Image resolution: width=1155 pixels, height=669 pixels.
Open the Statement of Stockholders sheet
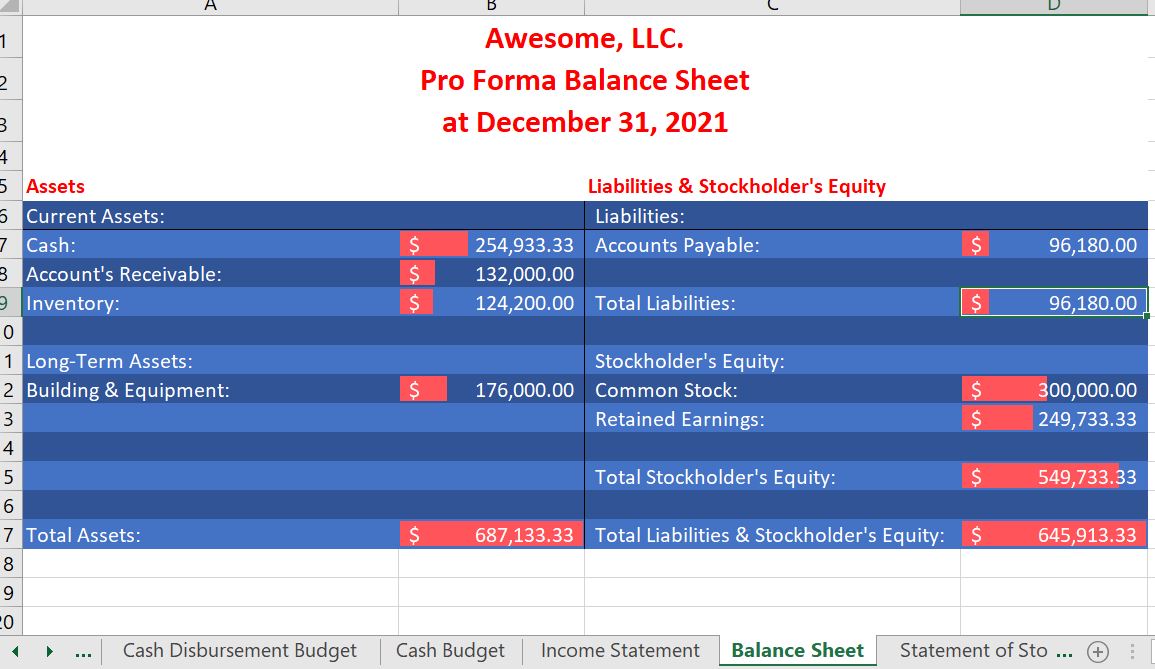click(975, 650)
